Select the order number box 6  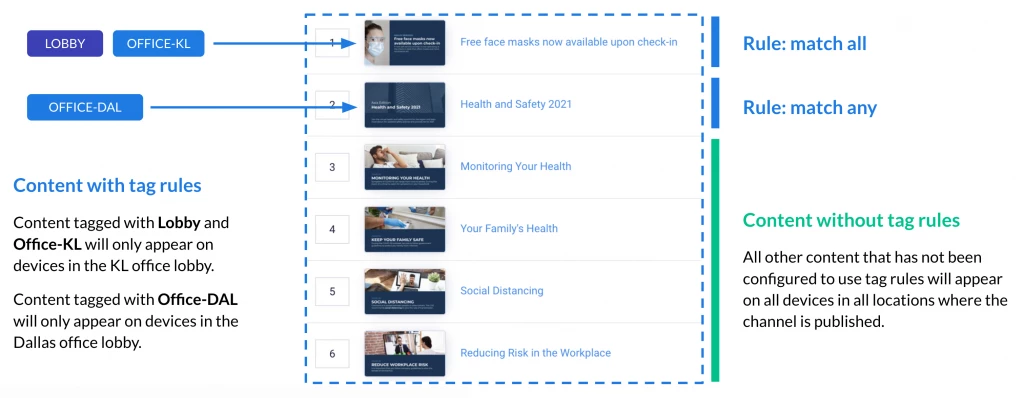pos(332,354)
